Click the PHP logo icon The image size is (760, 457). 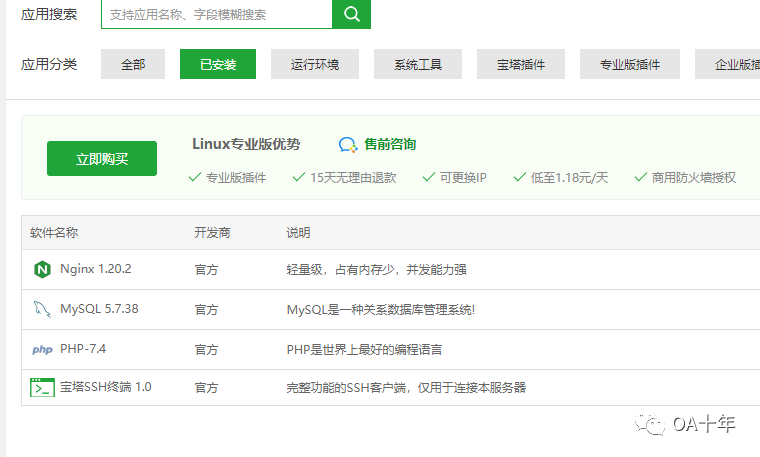42,349
